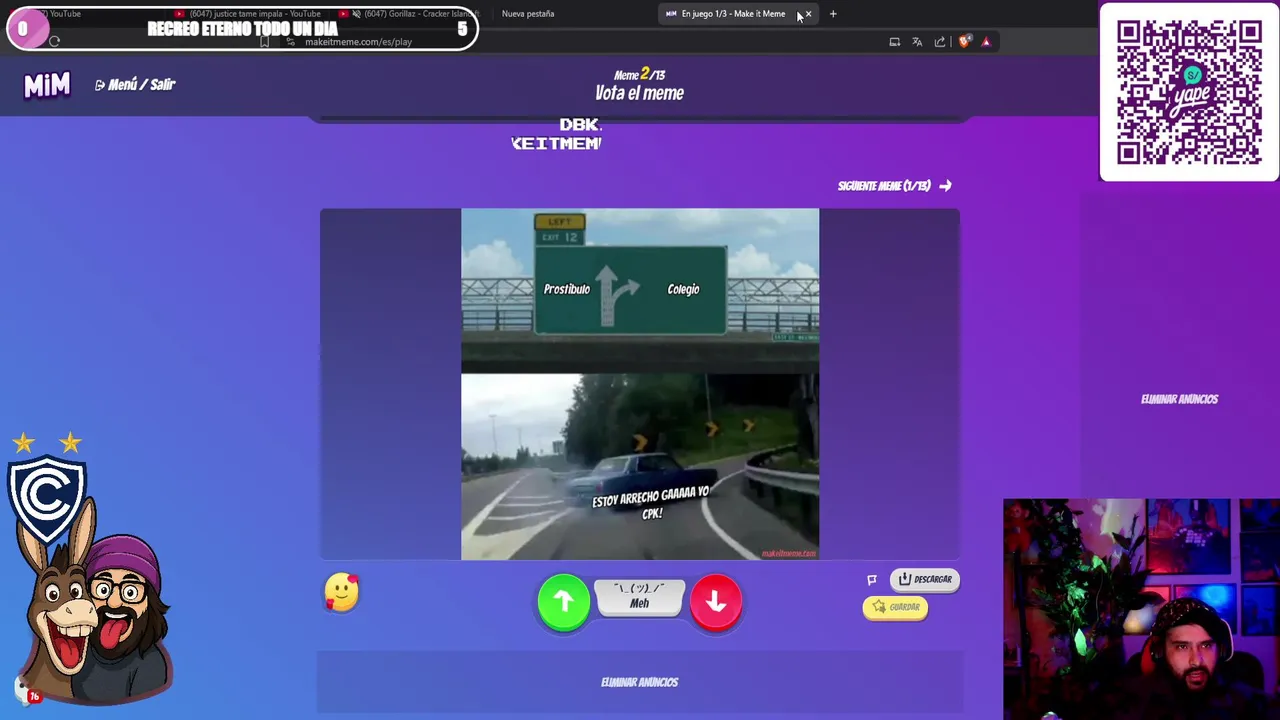The height and width of the screenshot is (720, 1280).
Task: Click the makeitmeme.com address bar
Action: click(358, 42)
